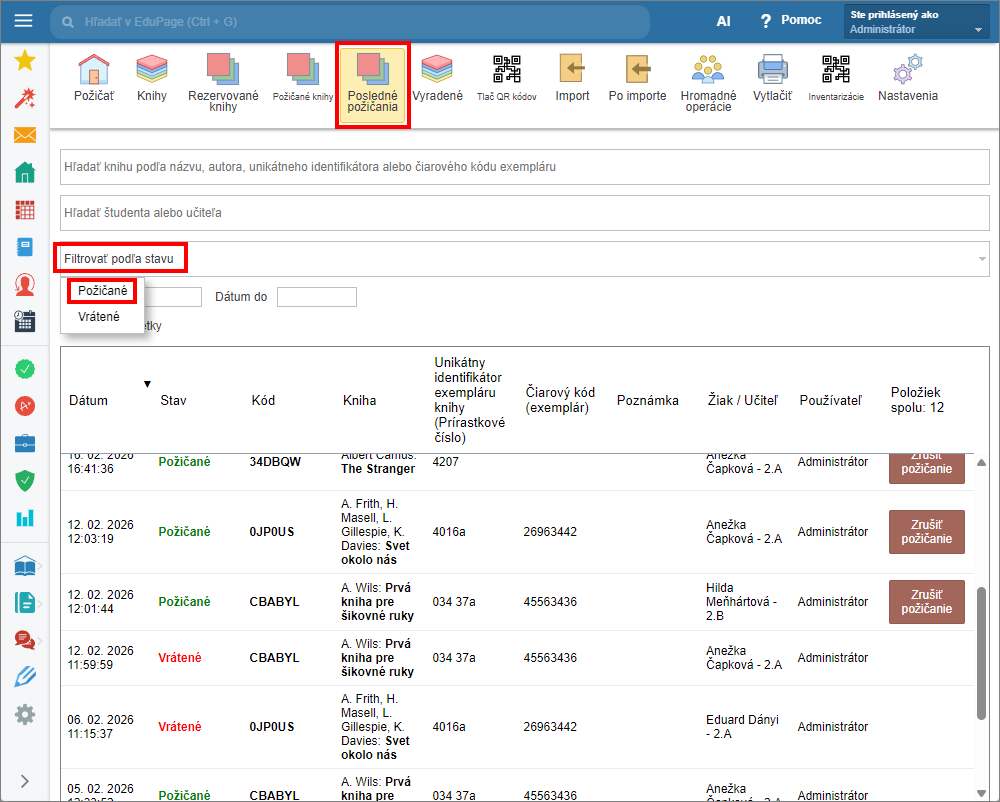Click the envelope messages icon in sidebar
Viewport: 1000px width, 802px height.
point(25,135)
